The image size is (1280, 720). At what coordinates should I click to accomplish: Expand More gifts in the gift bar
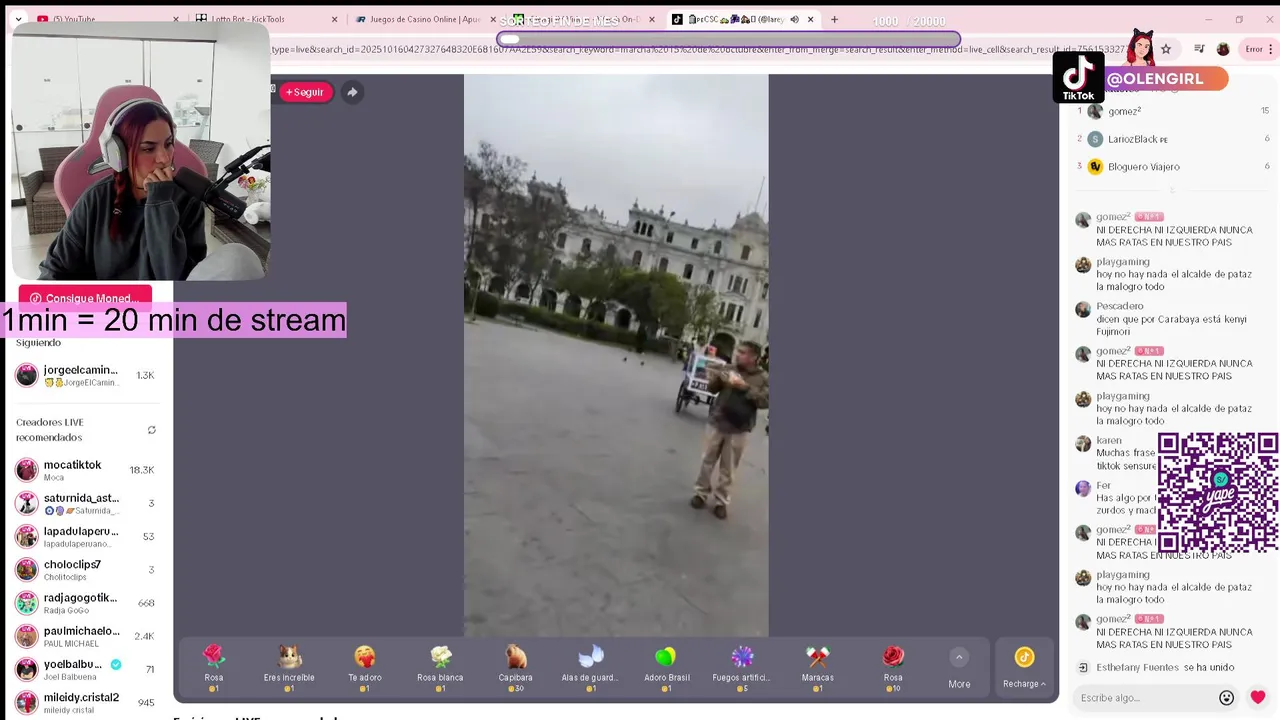tap(959, 669)
